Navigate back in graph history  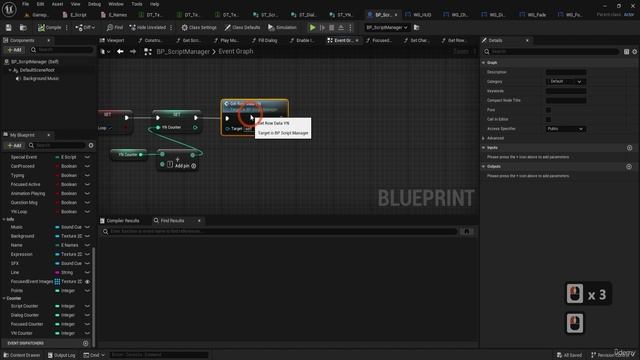120,51
